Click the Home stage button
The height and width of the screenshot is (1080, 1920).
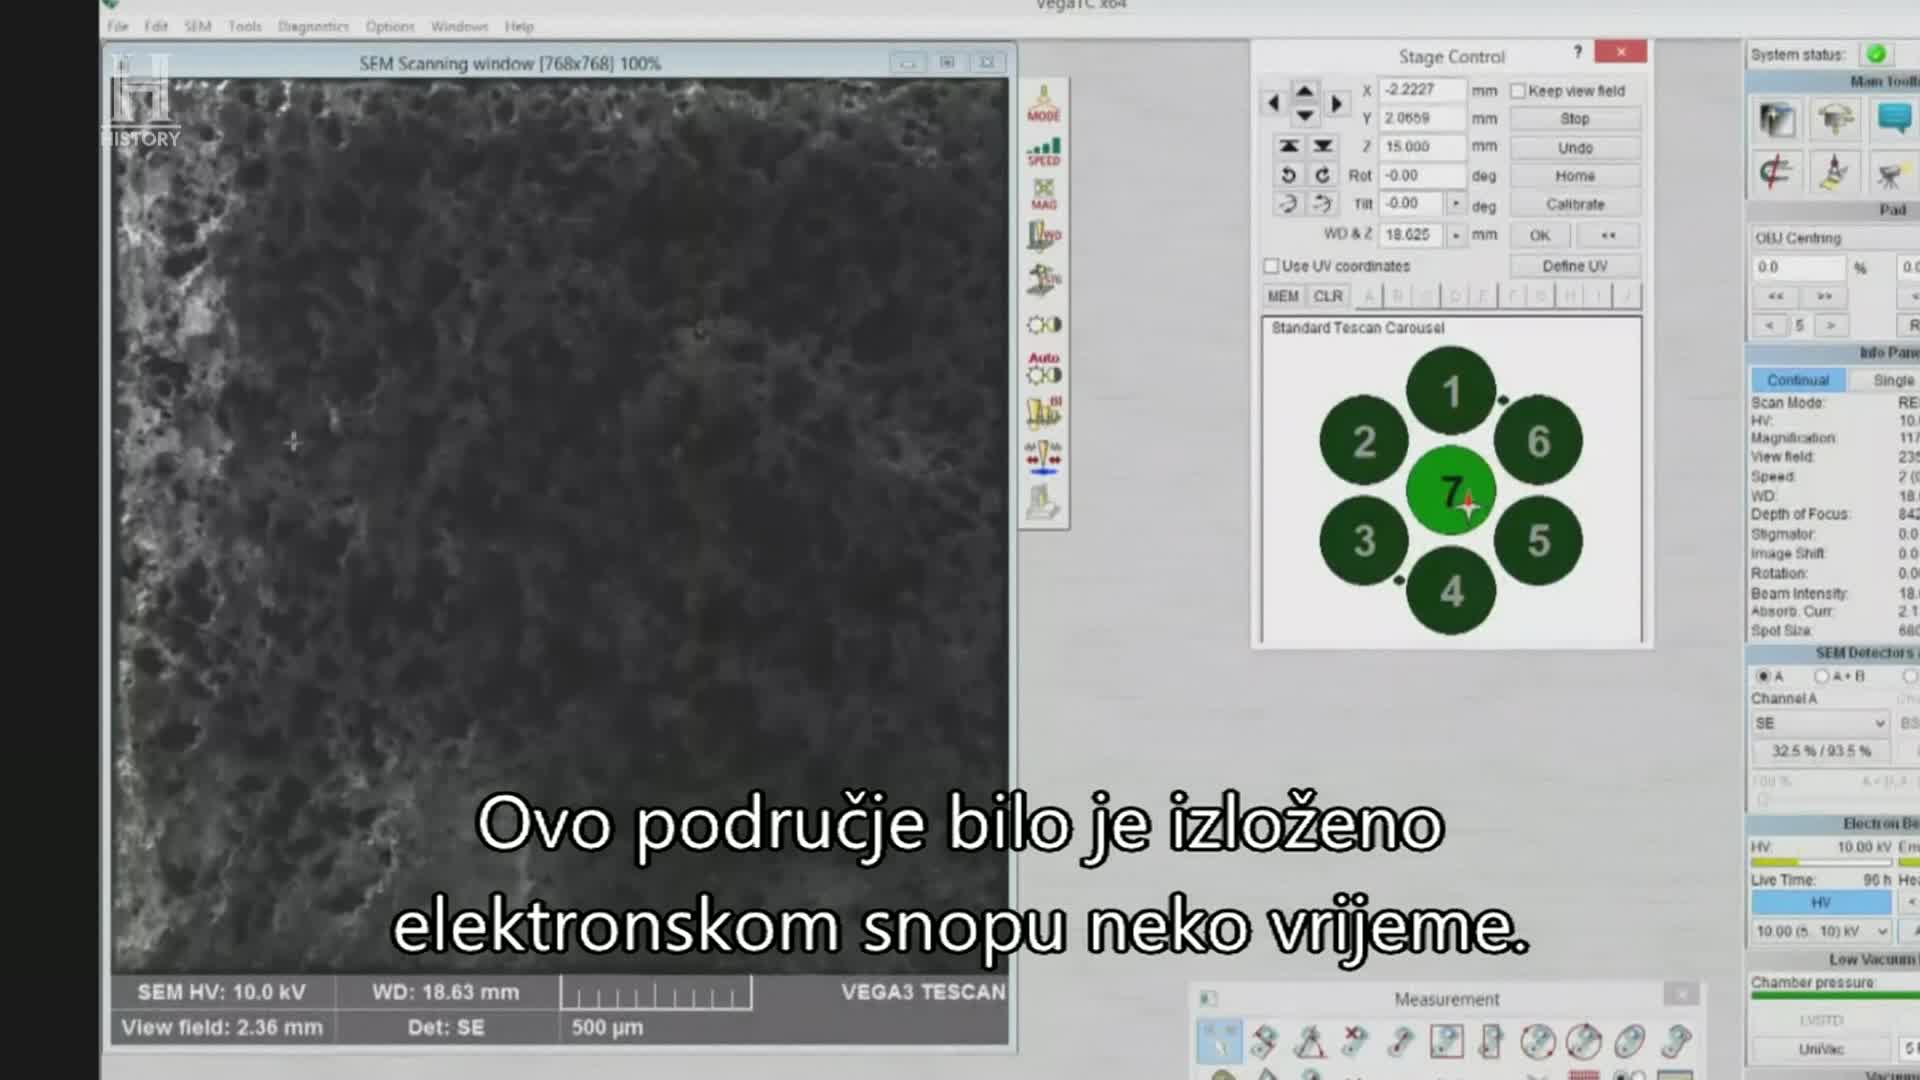(x=1574, y=176)
